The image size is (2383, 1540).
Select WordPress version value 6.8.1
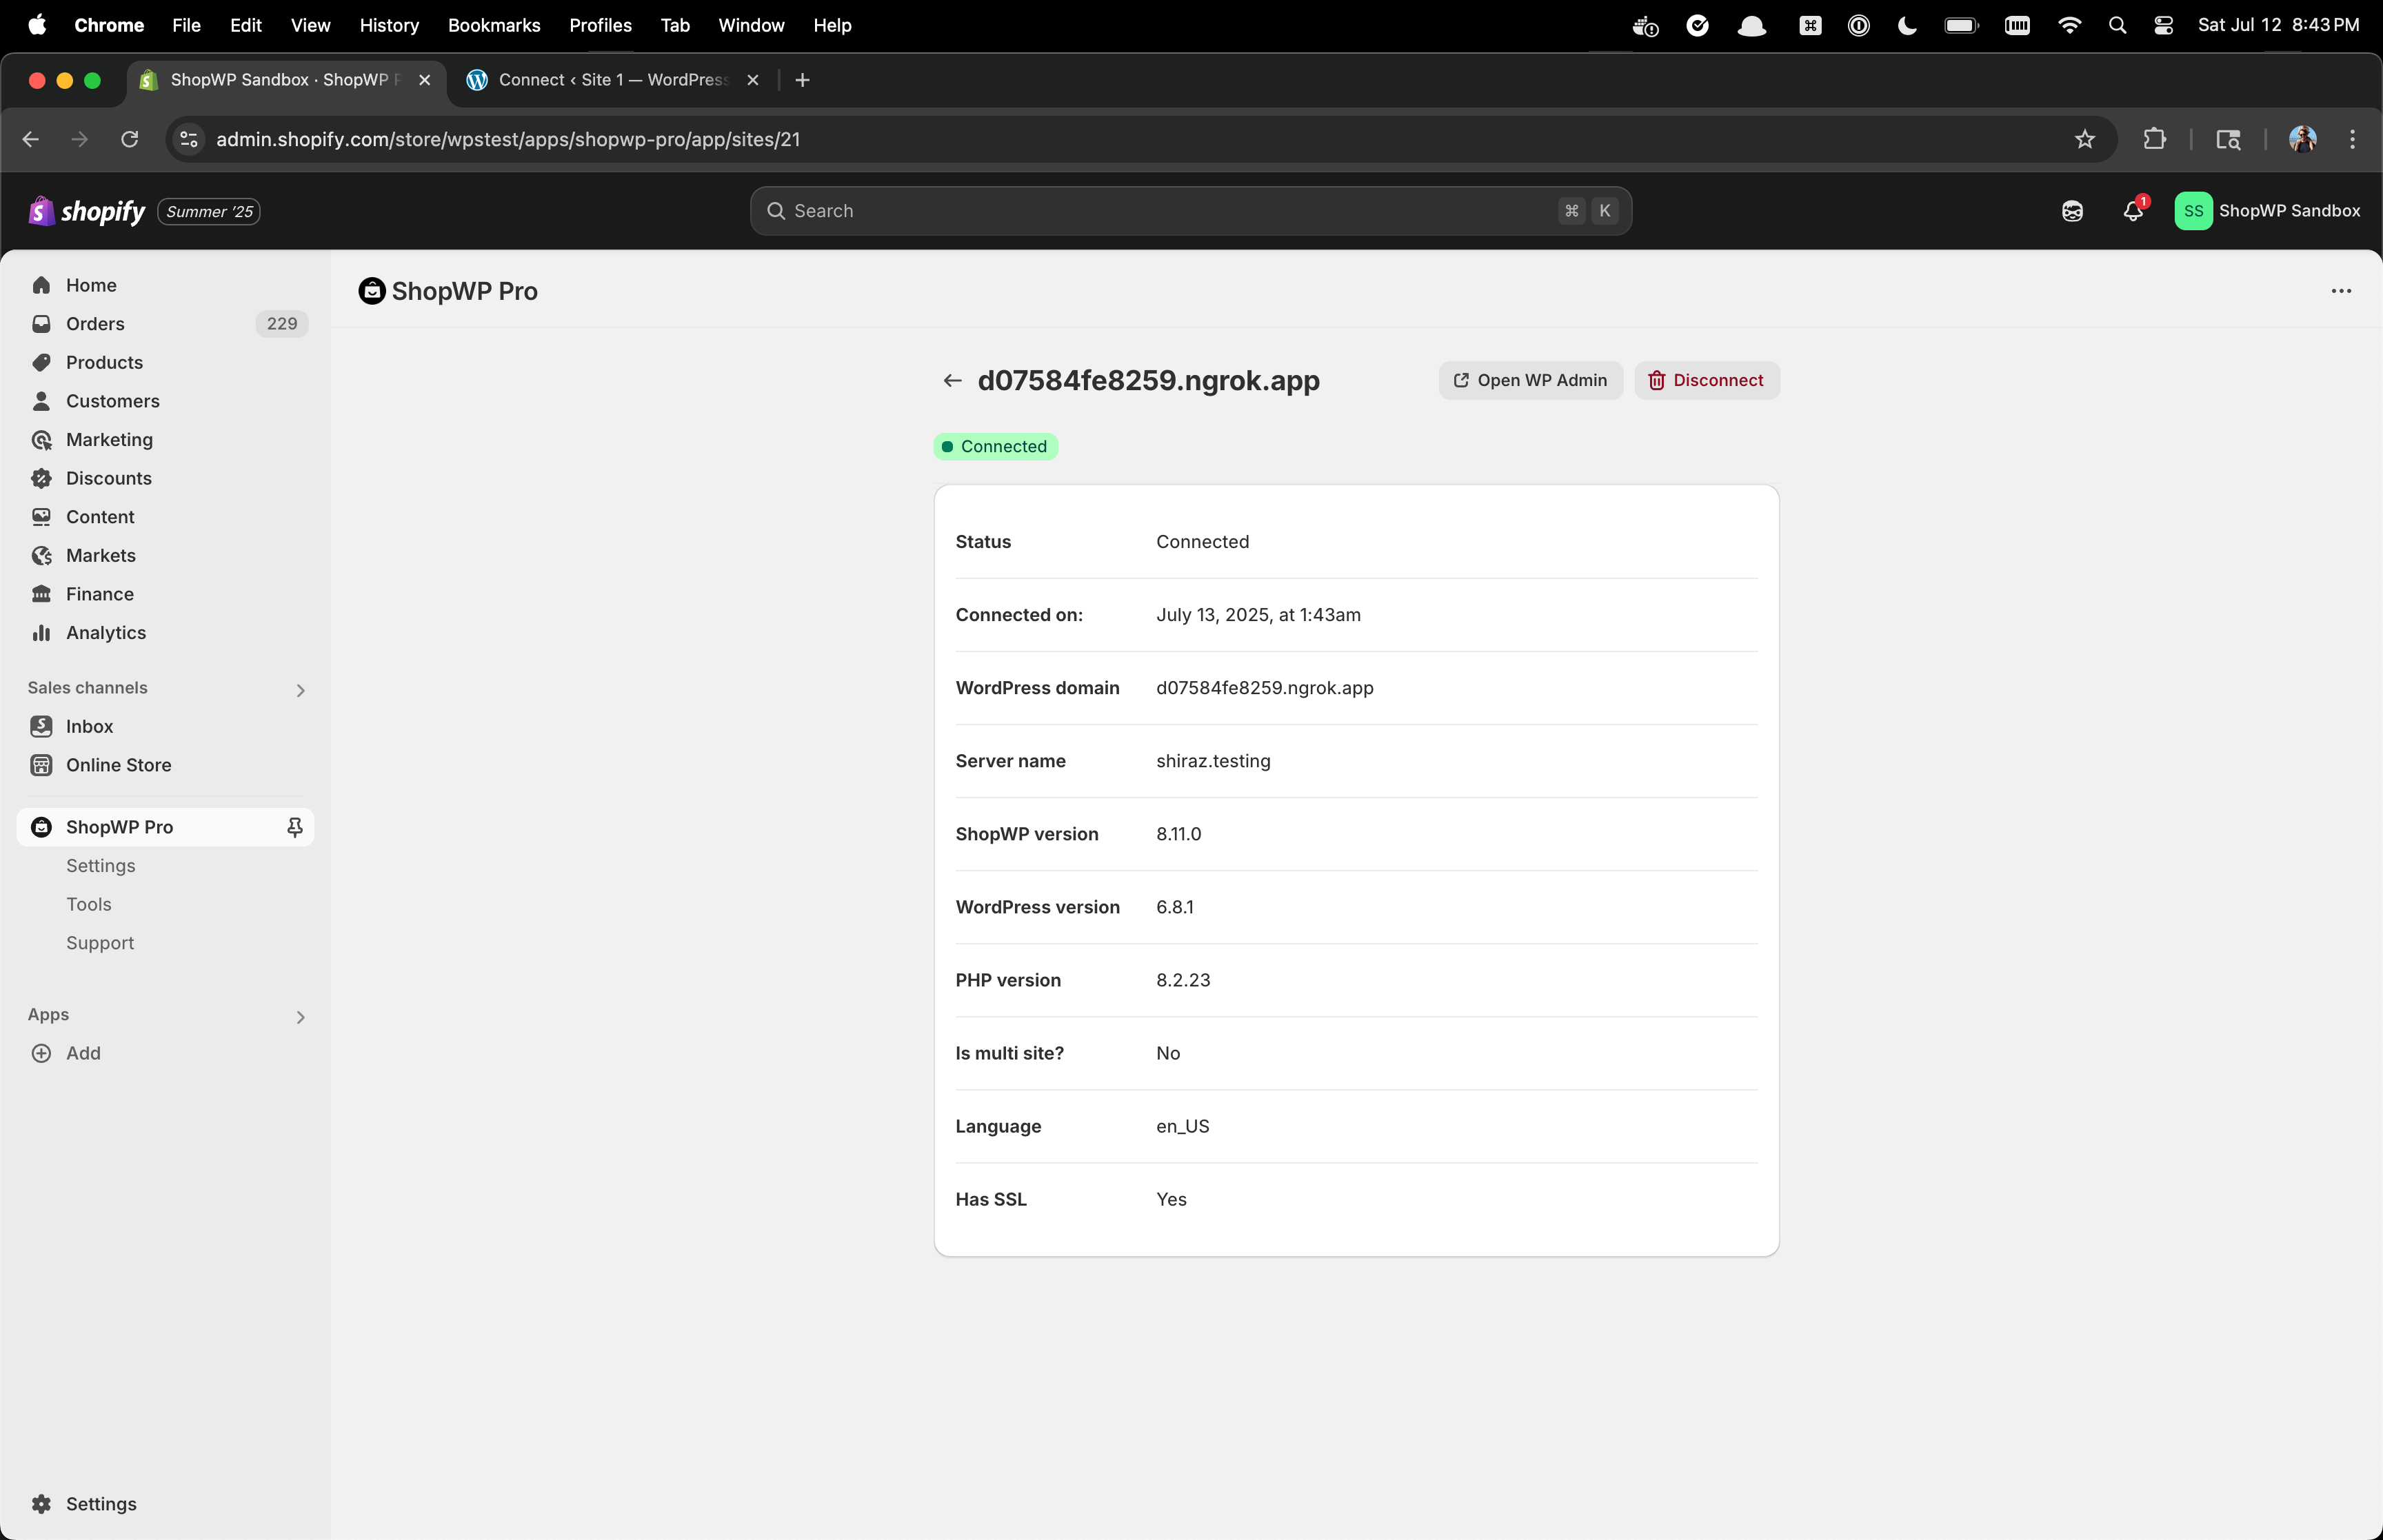(1174, 907)
